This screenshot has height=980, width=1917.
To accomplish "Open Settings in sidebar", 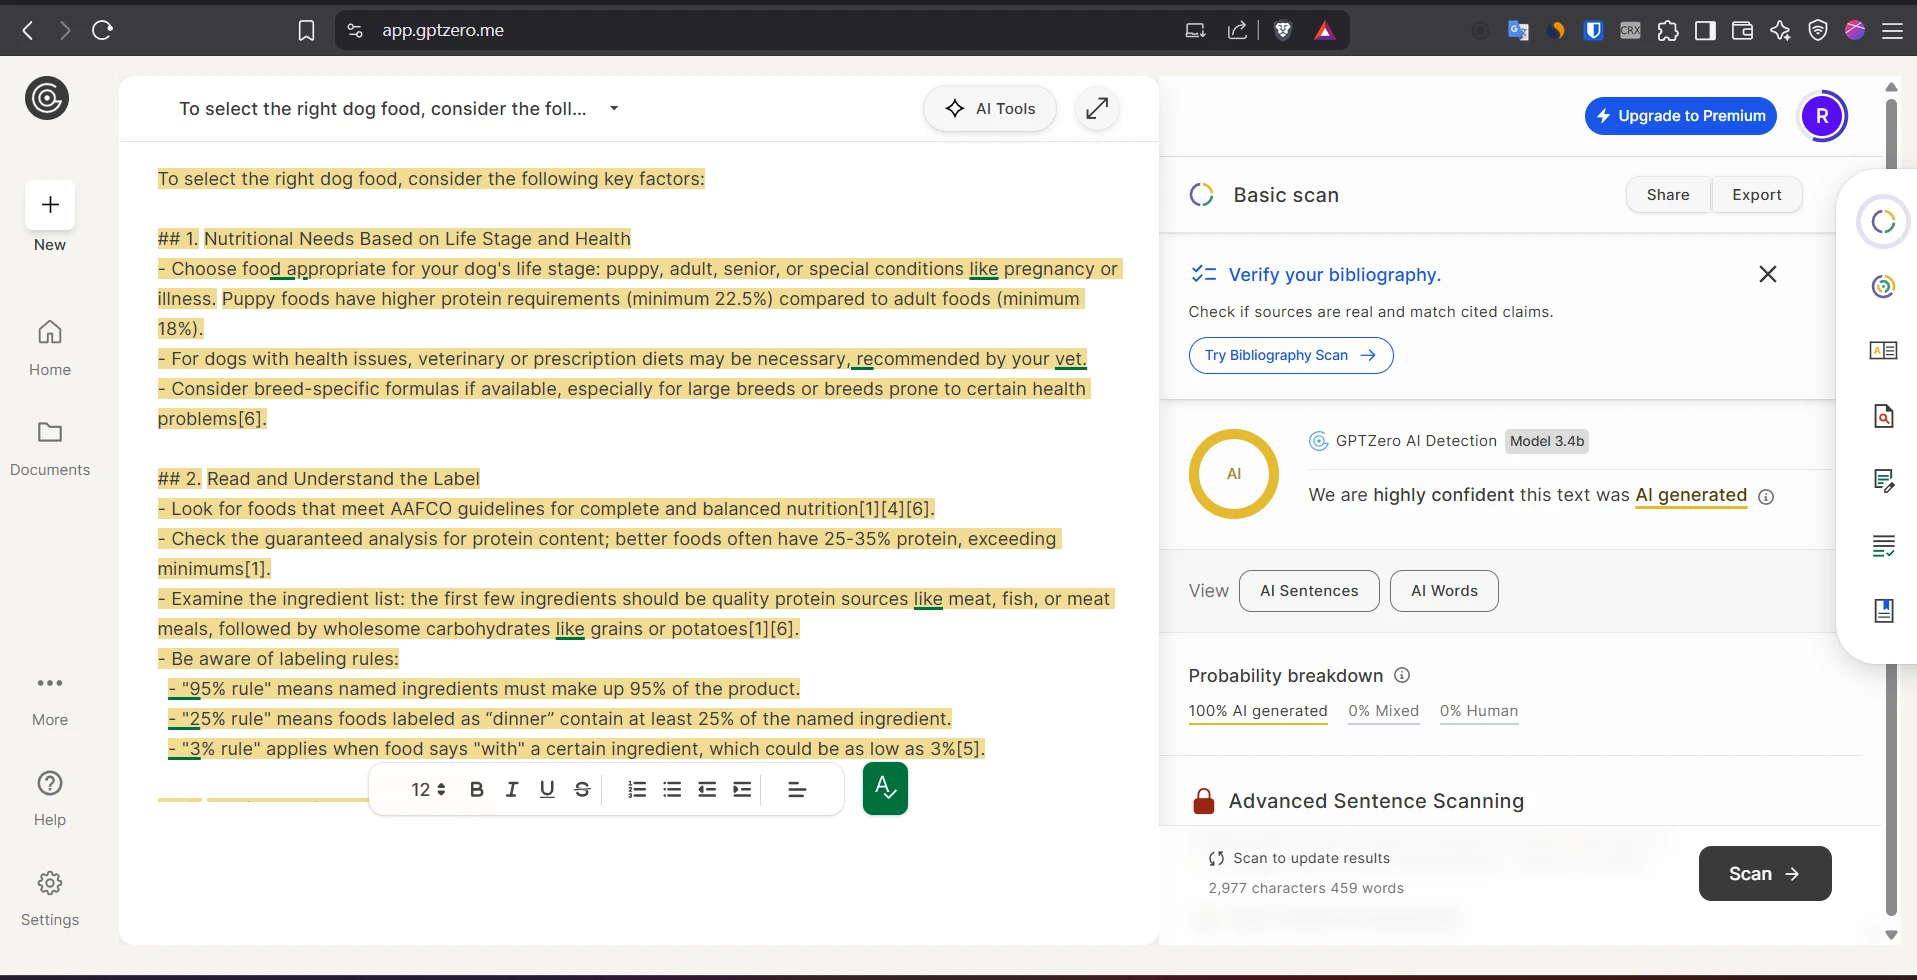I will pos(50,898).
